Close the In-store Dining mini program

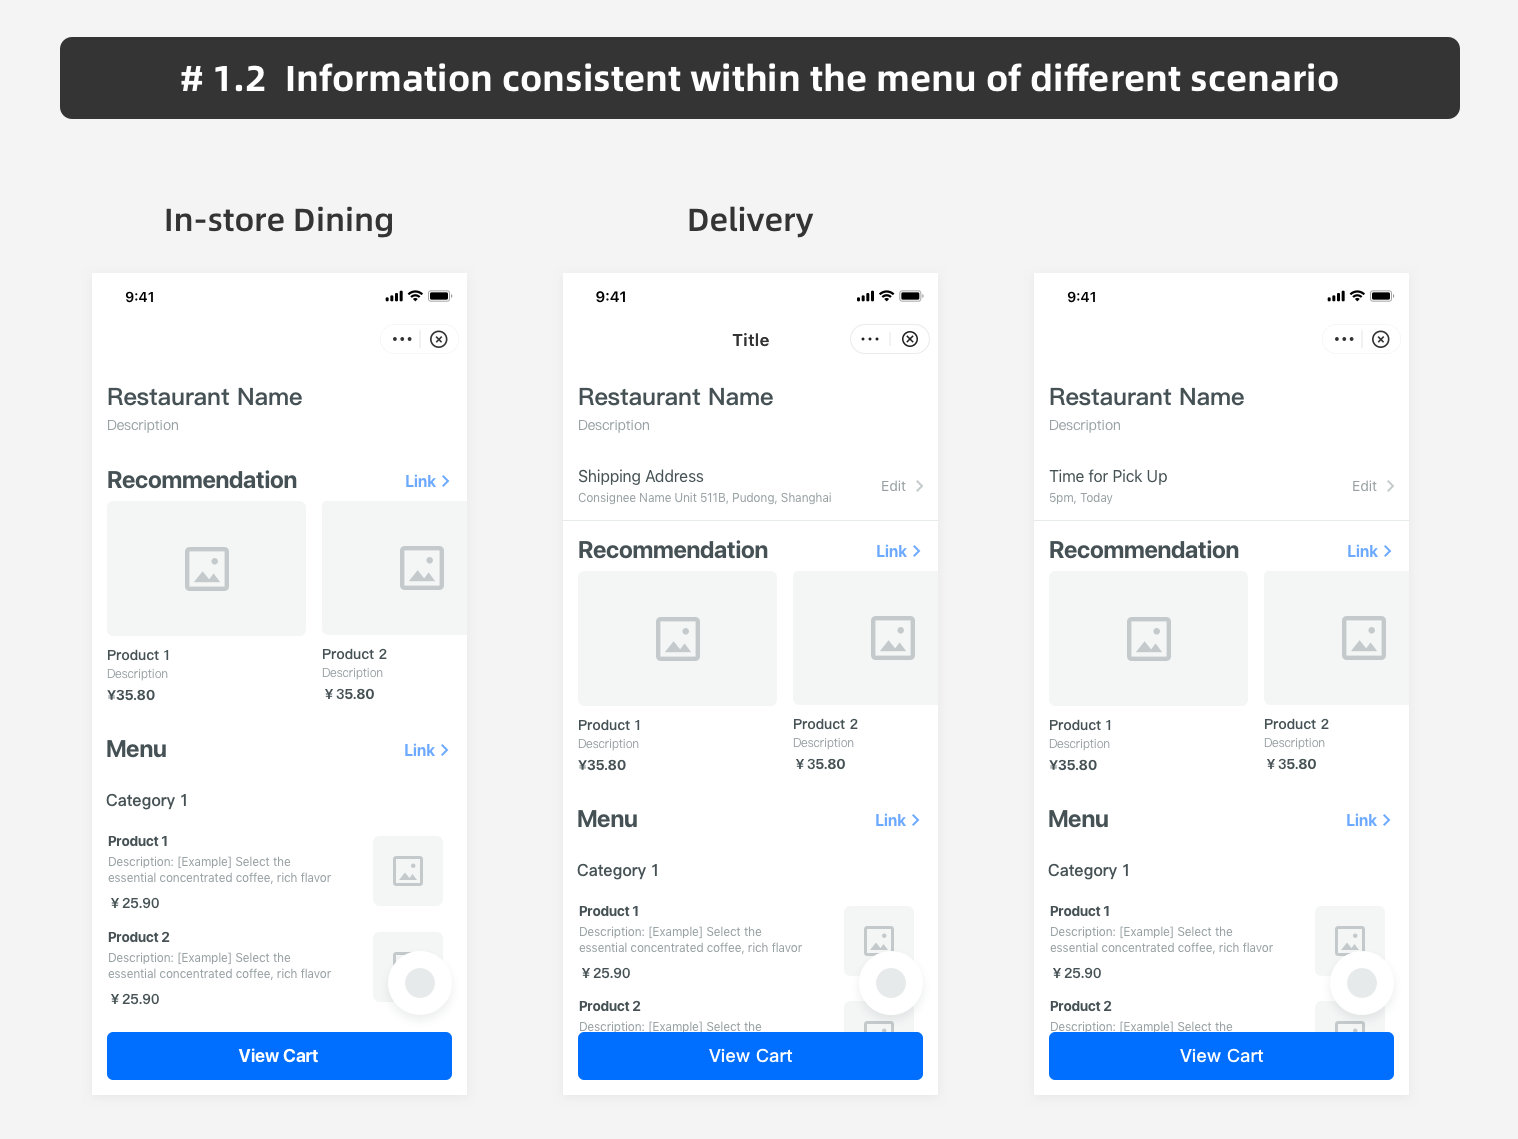click(x=439, y=339)
